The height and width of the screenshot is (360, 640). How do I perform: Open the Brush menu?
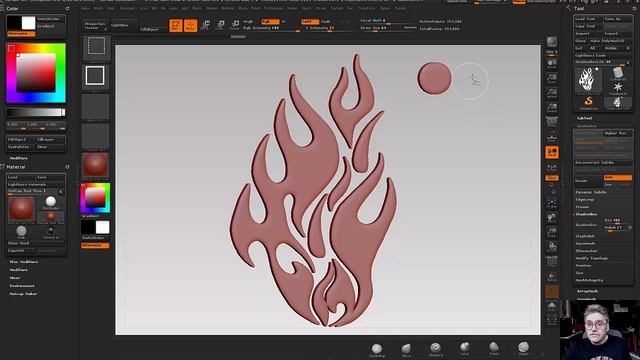(x=98, y=8)
